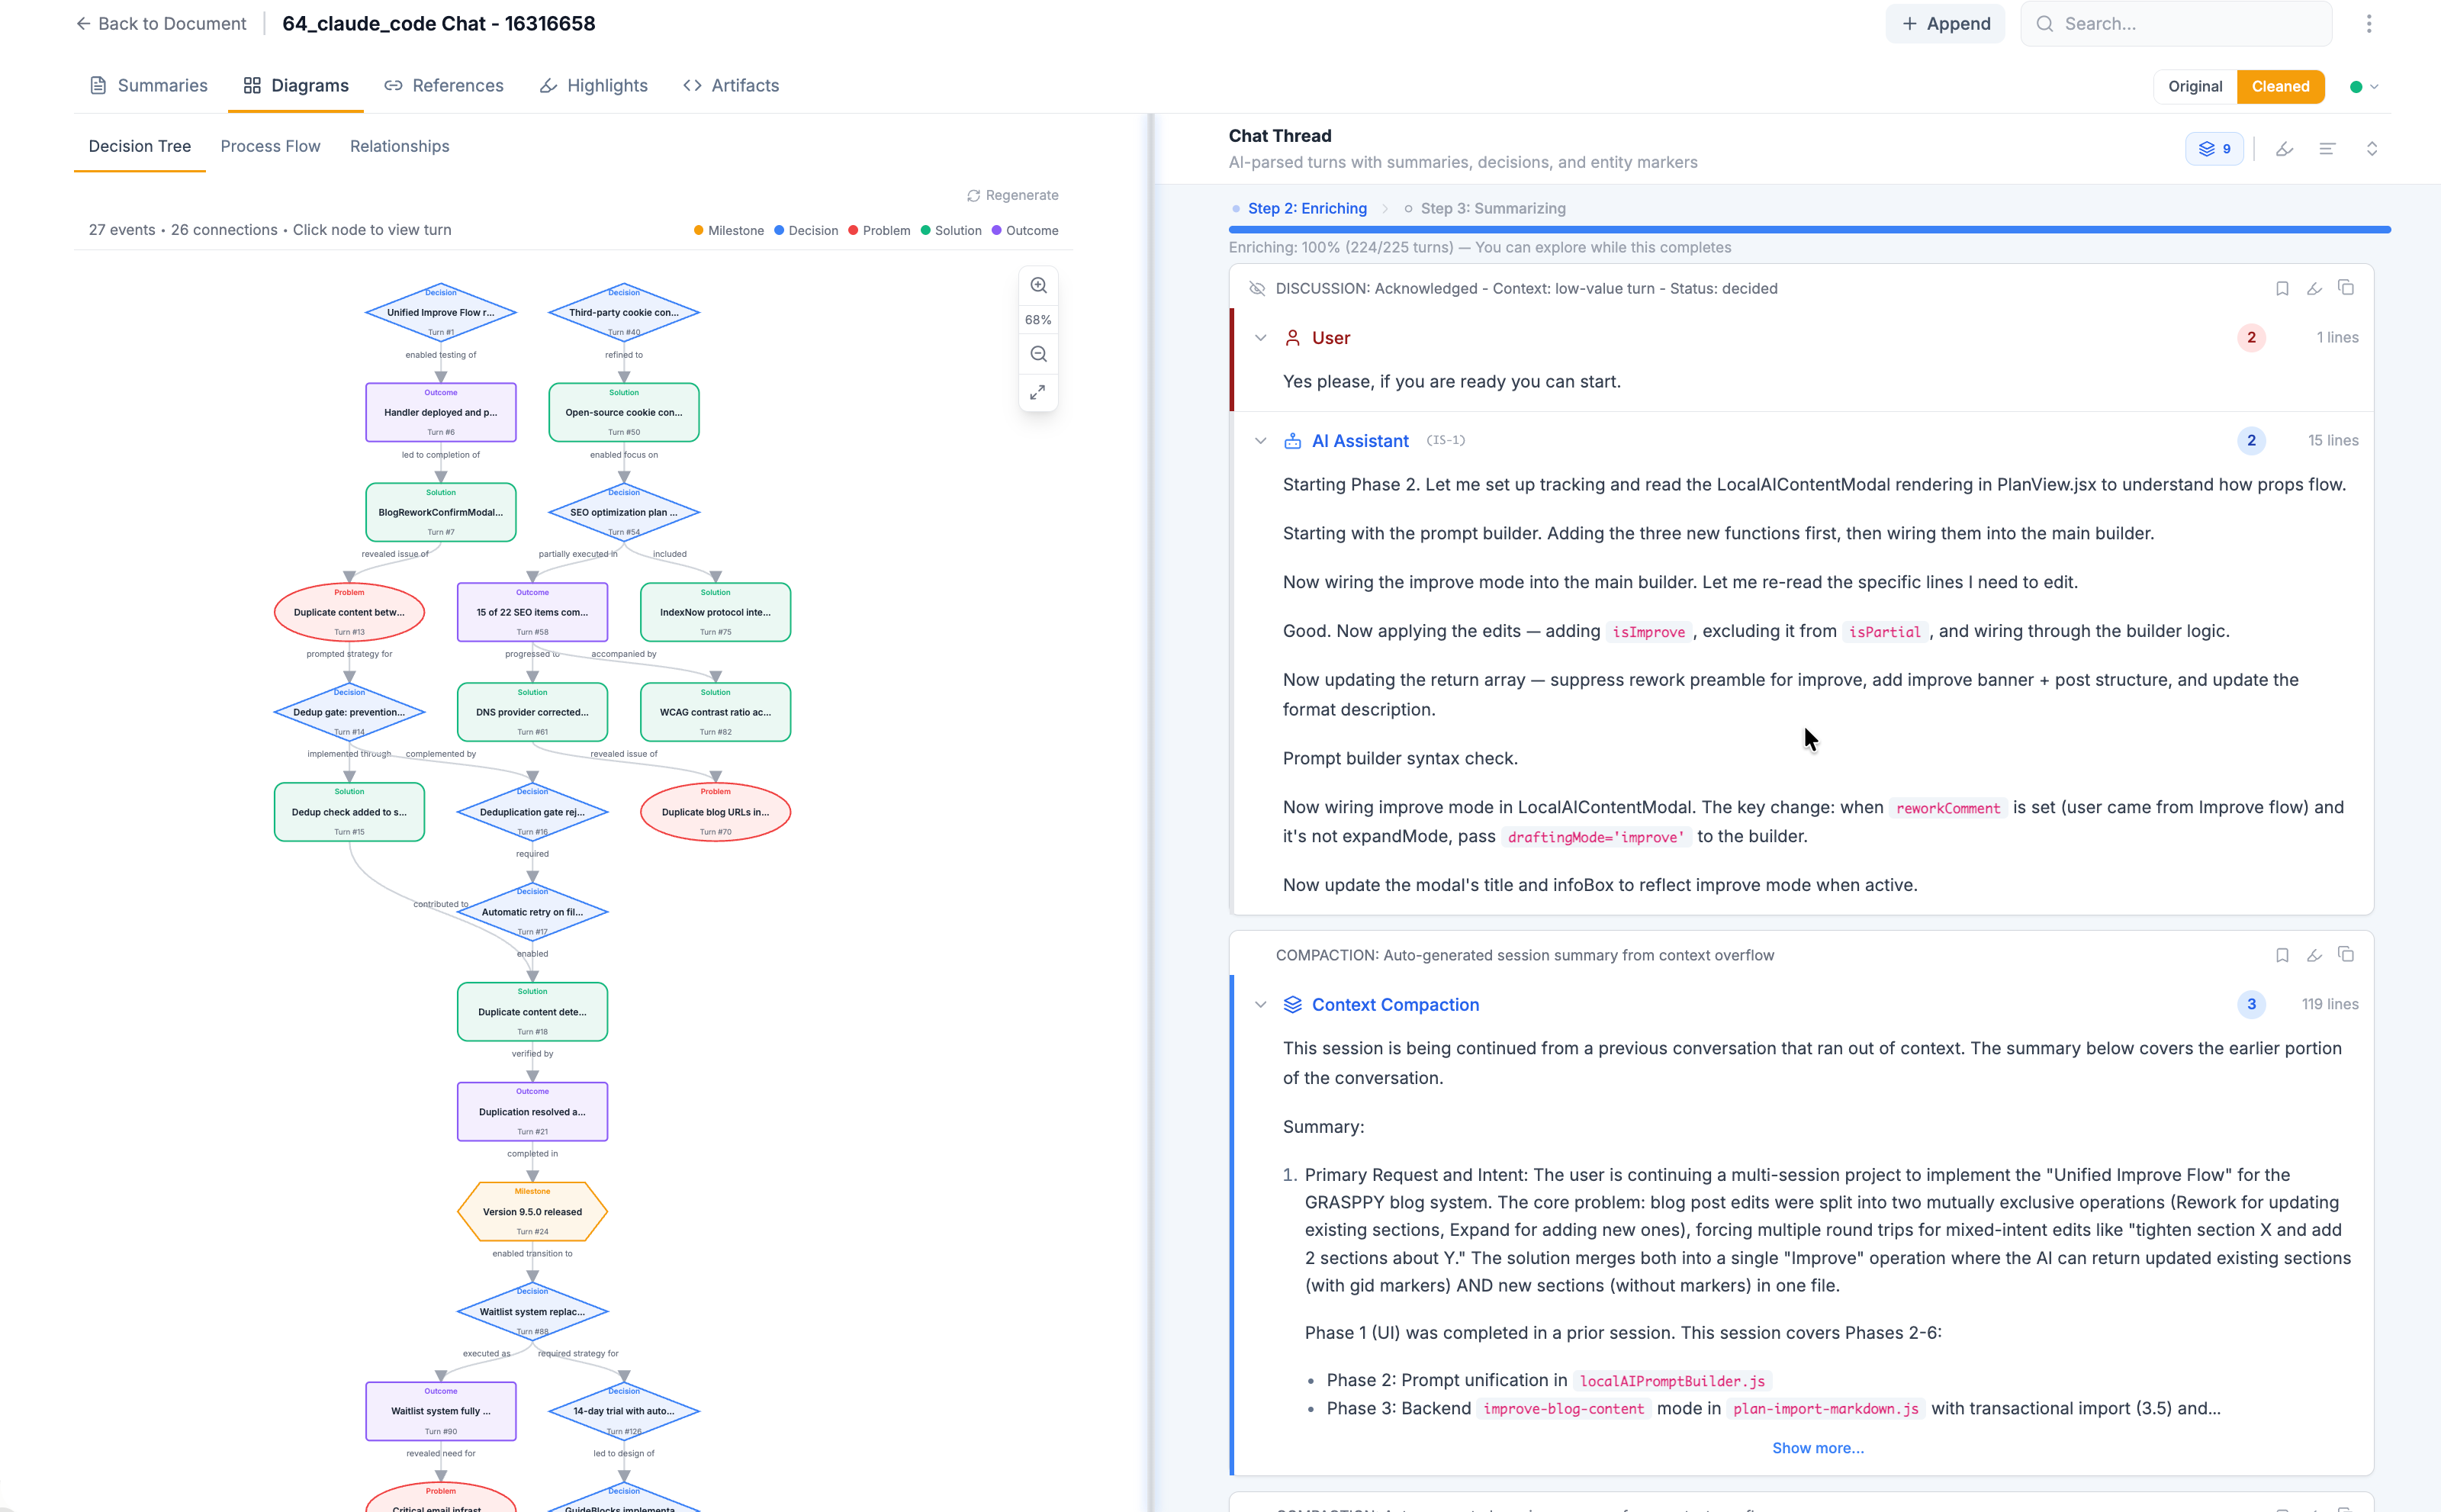This screenshot has height=1512, width=2441.
Task: Toggle Decision legend filter
Action: point(806,231)
